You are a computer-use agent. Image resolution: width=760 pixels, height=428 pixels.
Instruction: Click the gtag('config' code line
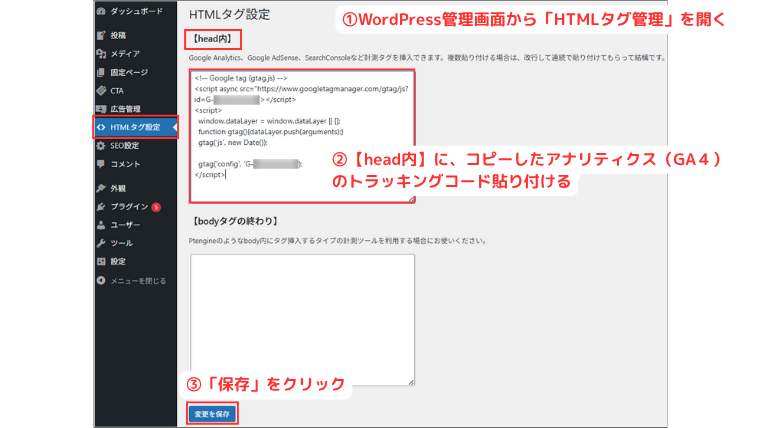pyautogui.click(x=250, y=164)
